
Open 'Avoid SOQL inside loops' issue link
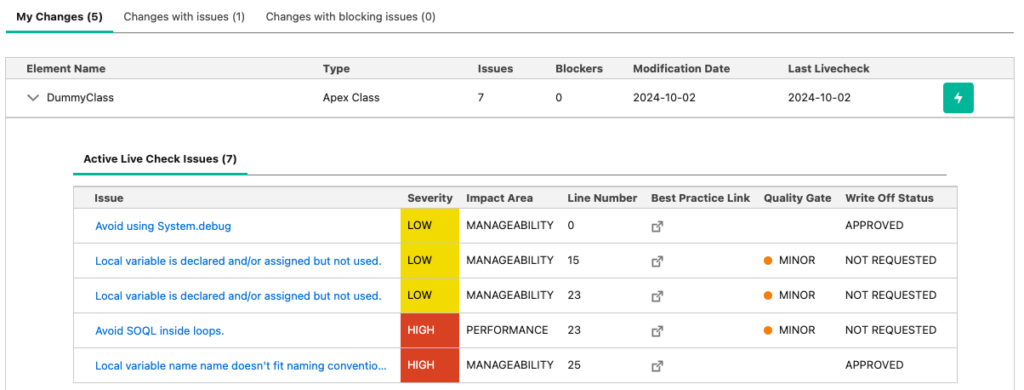pyautogui.click(x=160, y=331)
